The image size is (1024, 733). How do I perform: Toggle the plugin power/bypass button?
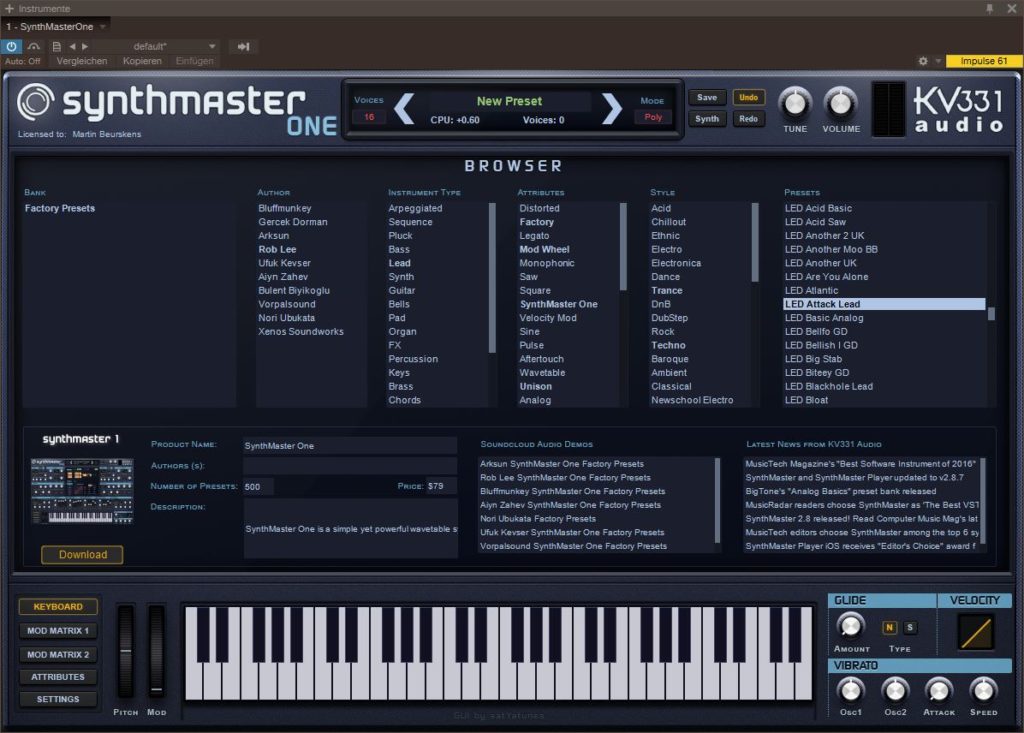(x=12, y=46)
